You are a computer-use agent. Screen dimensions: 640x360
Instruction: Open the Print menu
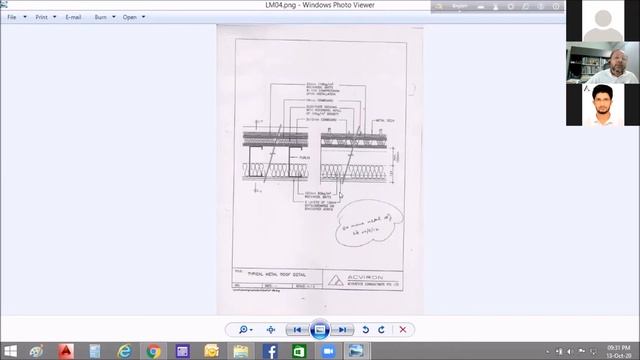[41, 17]
